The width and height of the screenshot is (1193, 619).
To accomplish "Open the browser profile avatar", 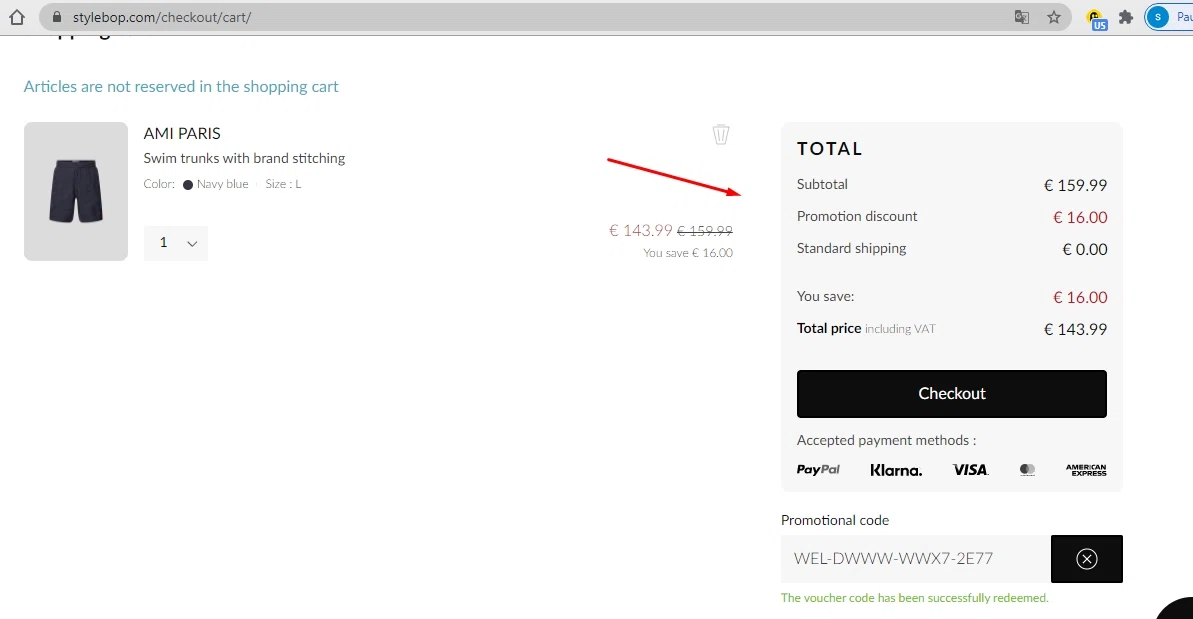I will (1157, 17).
